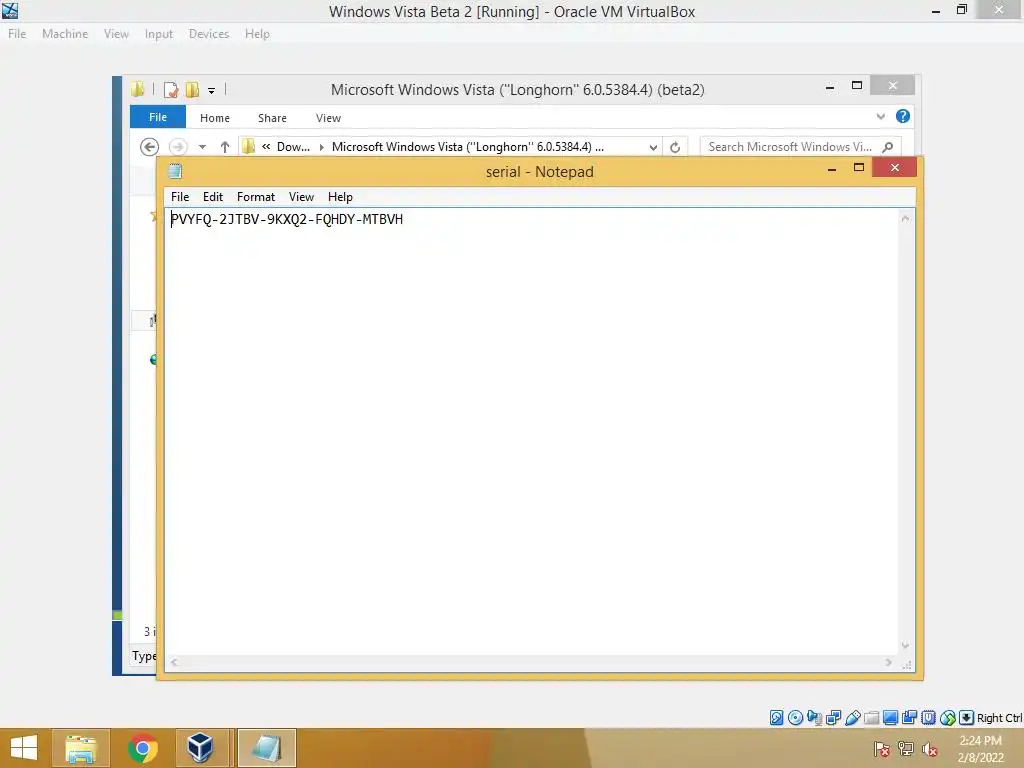This screenshot has height=768, width=1024.
Task: Click the CPU virtualization indicator icon
Action: tap(929, 718)
